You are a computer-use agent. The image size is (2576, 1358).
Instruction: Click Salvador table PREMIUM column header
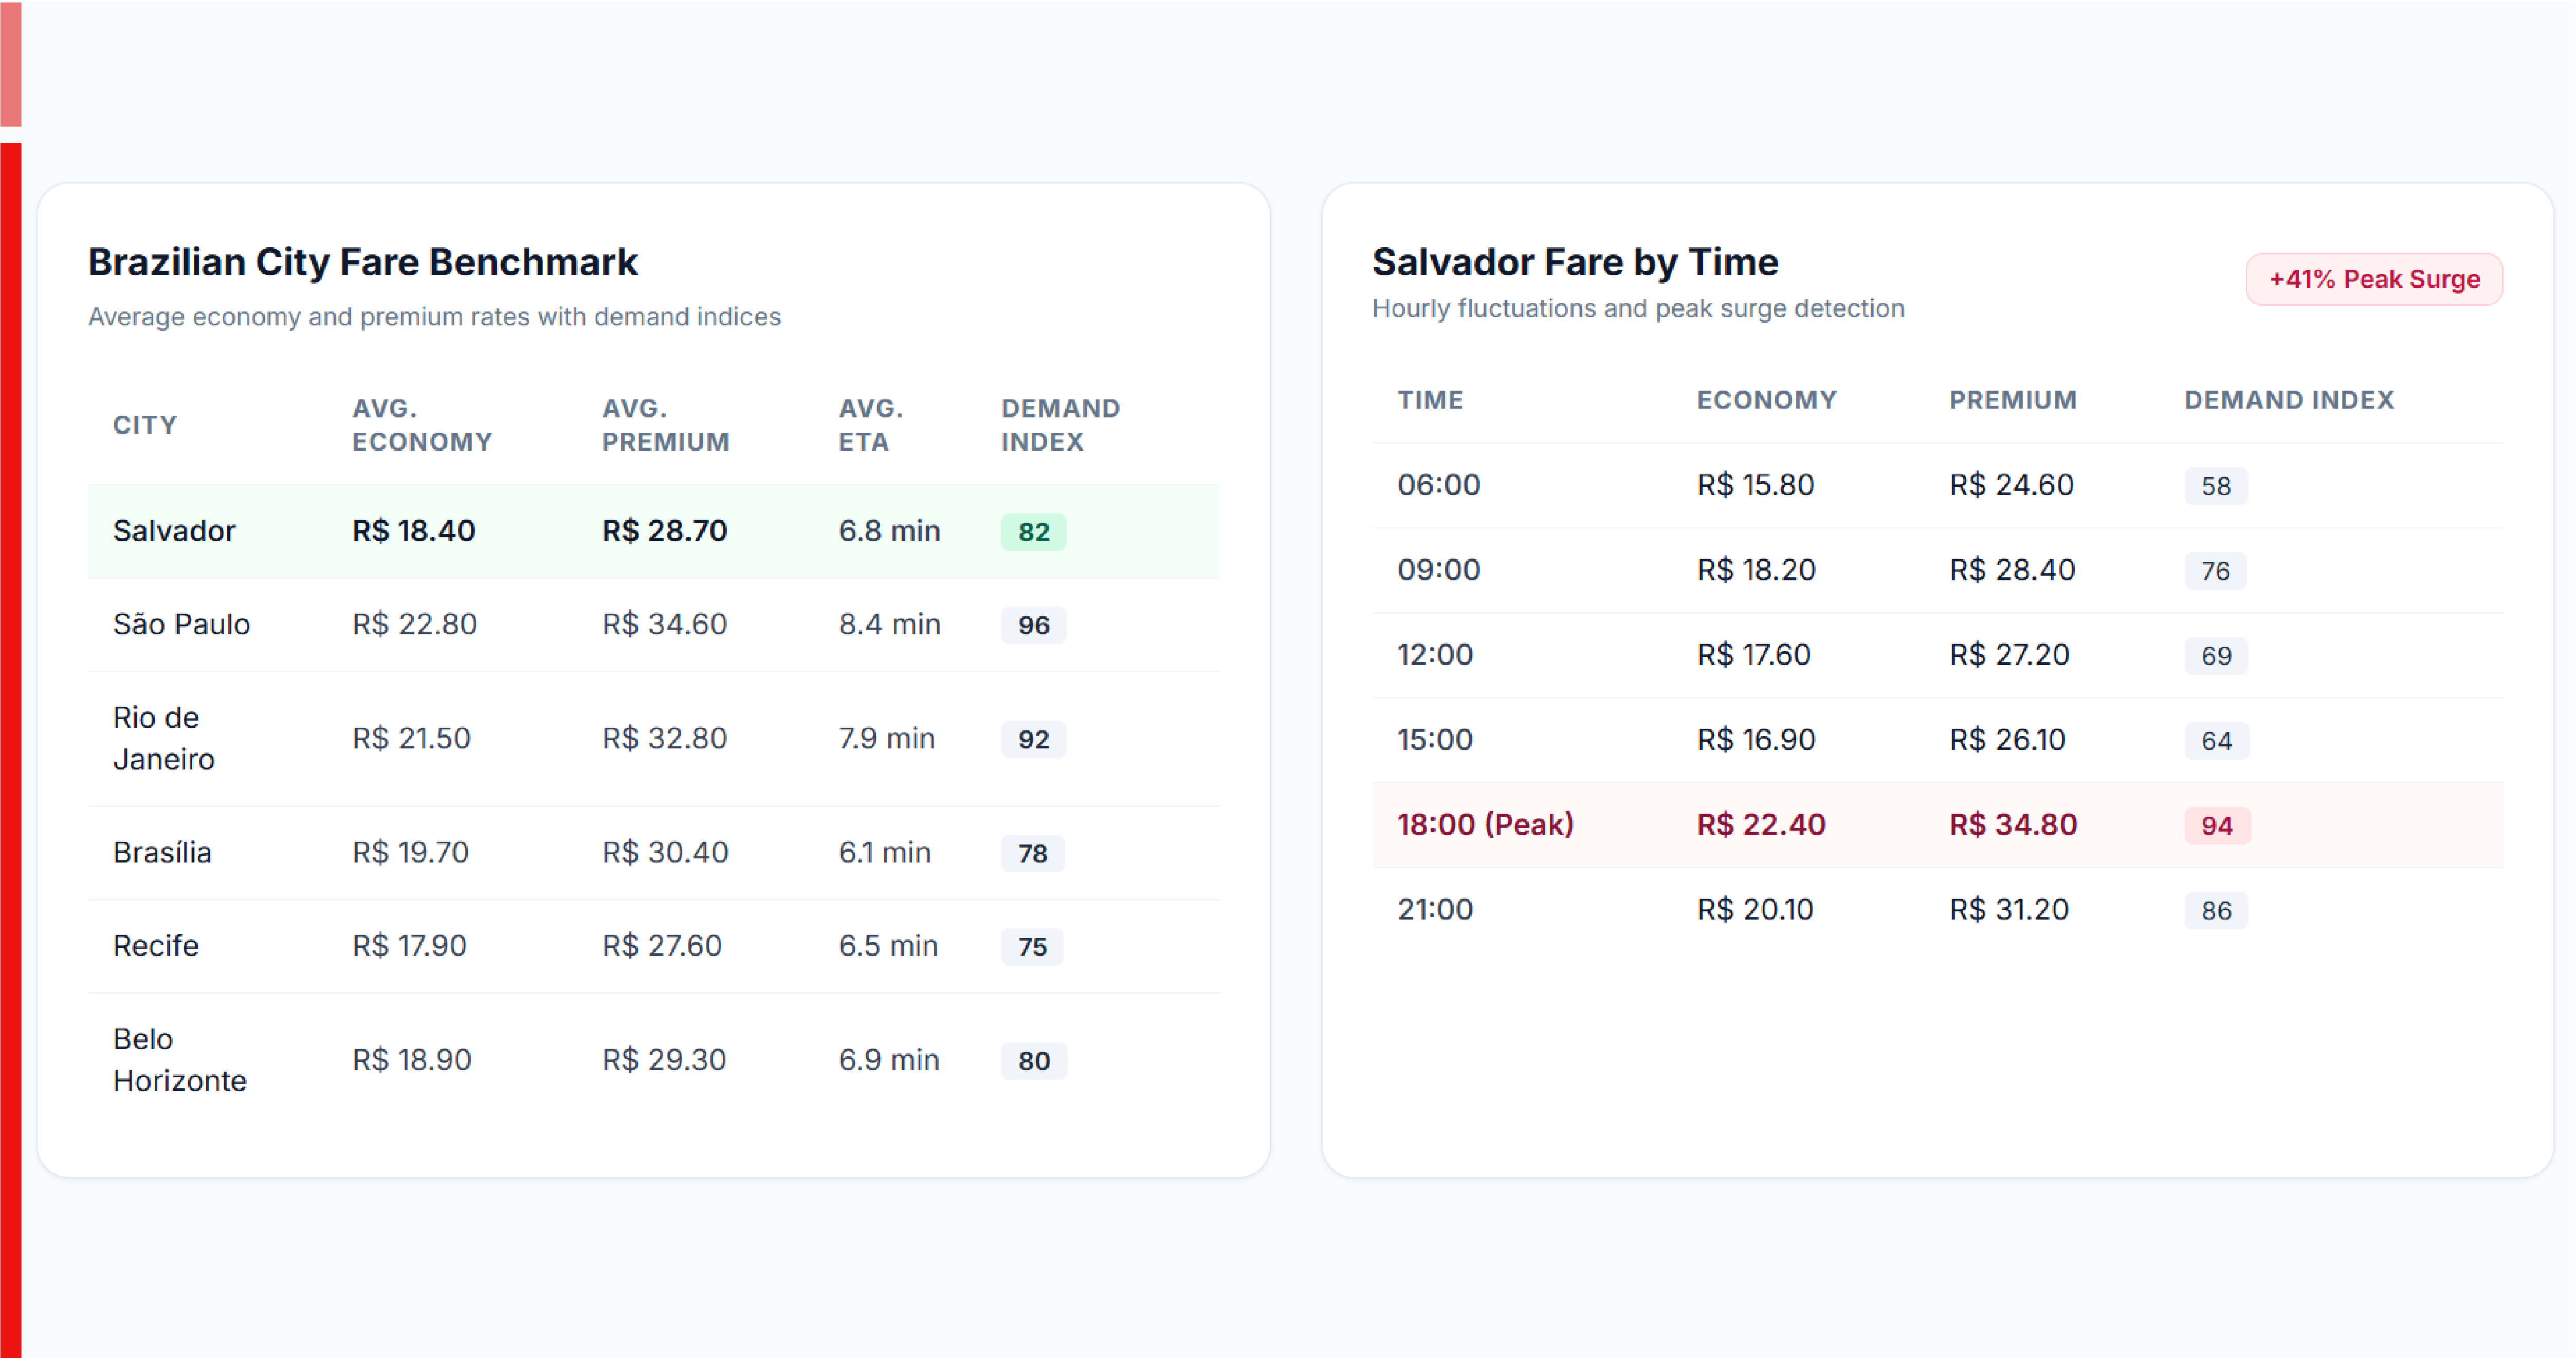(x=2012, y=400)
